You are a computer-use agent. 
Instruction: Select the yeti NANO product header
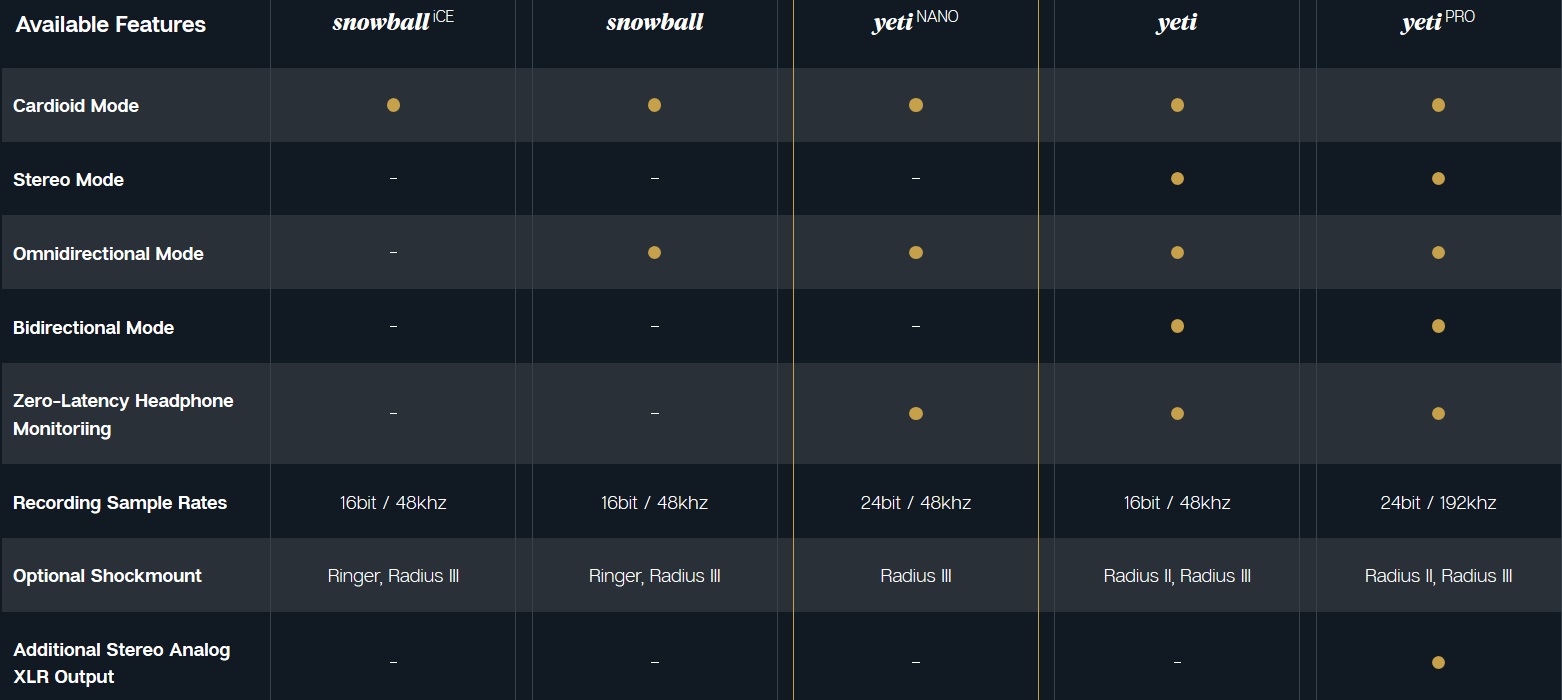(x=915, y=22)
